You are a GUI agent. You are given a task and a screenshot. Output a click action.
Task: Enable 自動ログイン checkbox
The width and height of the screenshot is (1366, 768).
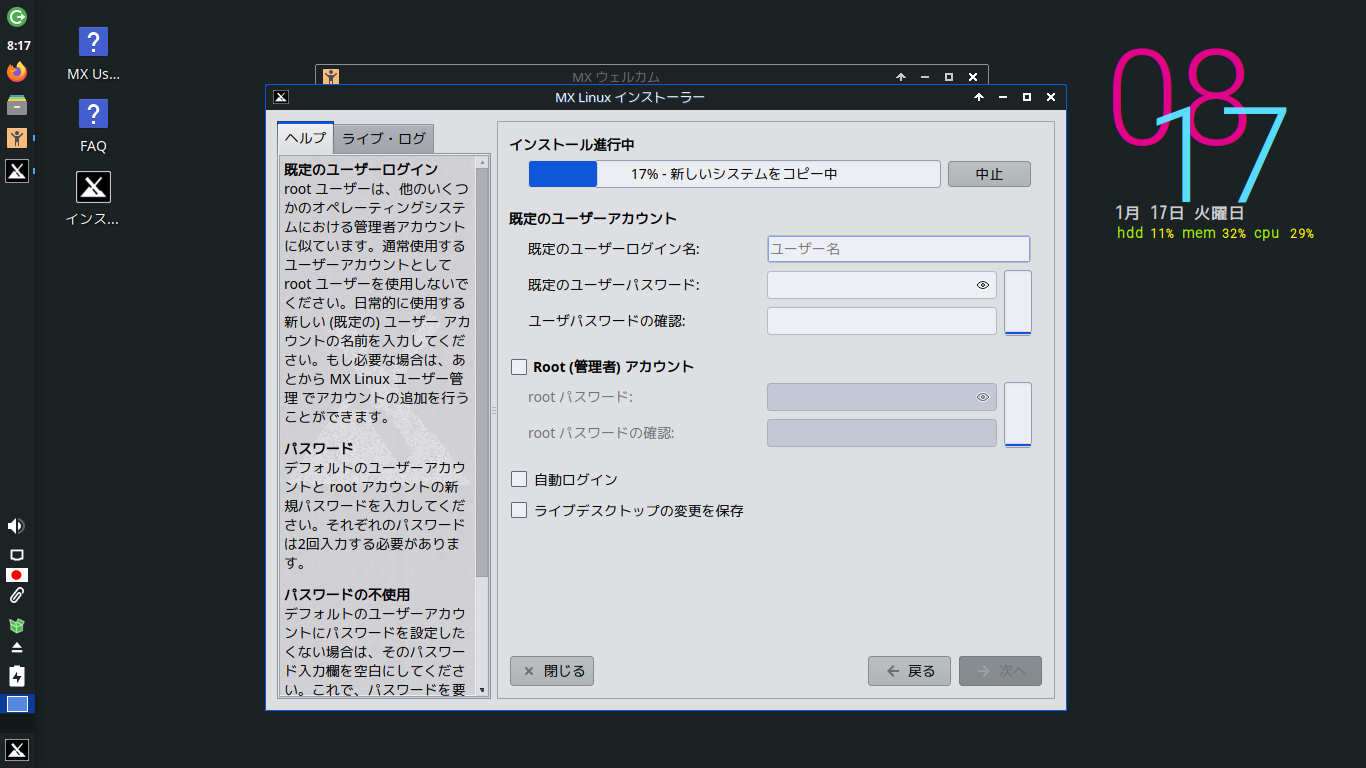click(x=519, y=480)
